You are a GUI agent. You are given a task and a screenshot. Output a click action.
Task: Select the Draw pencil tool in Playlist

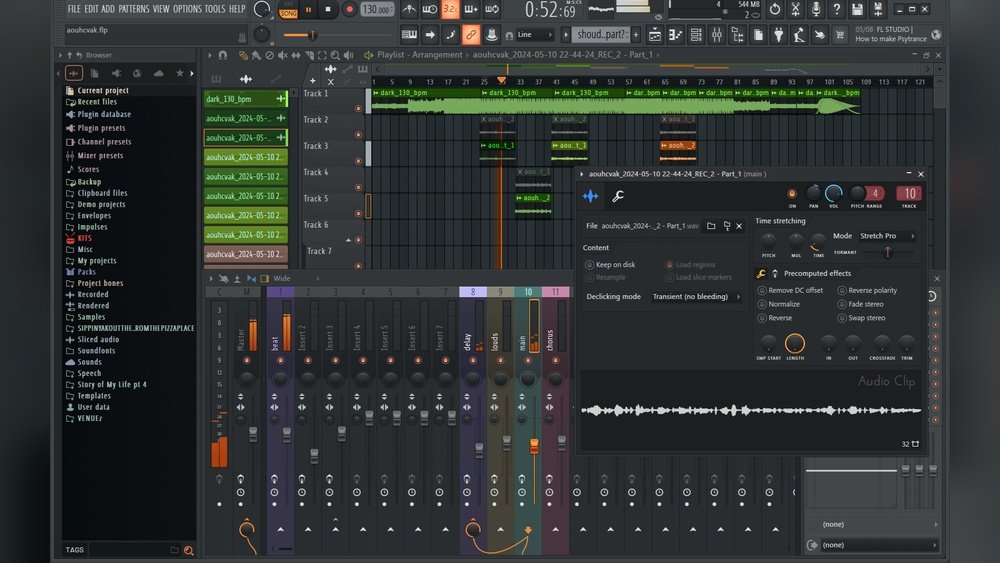point(243,55)
